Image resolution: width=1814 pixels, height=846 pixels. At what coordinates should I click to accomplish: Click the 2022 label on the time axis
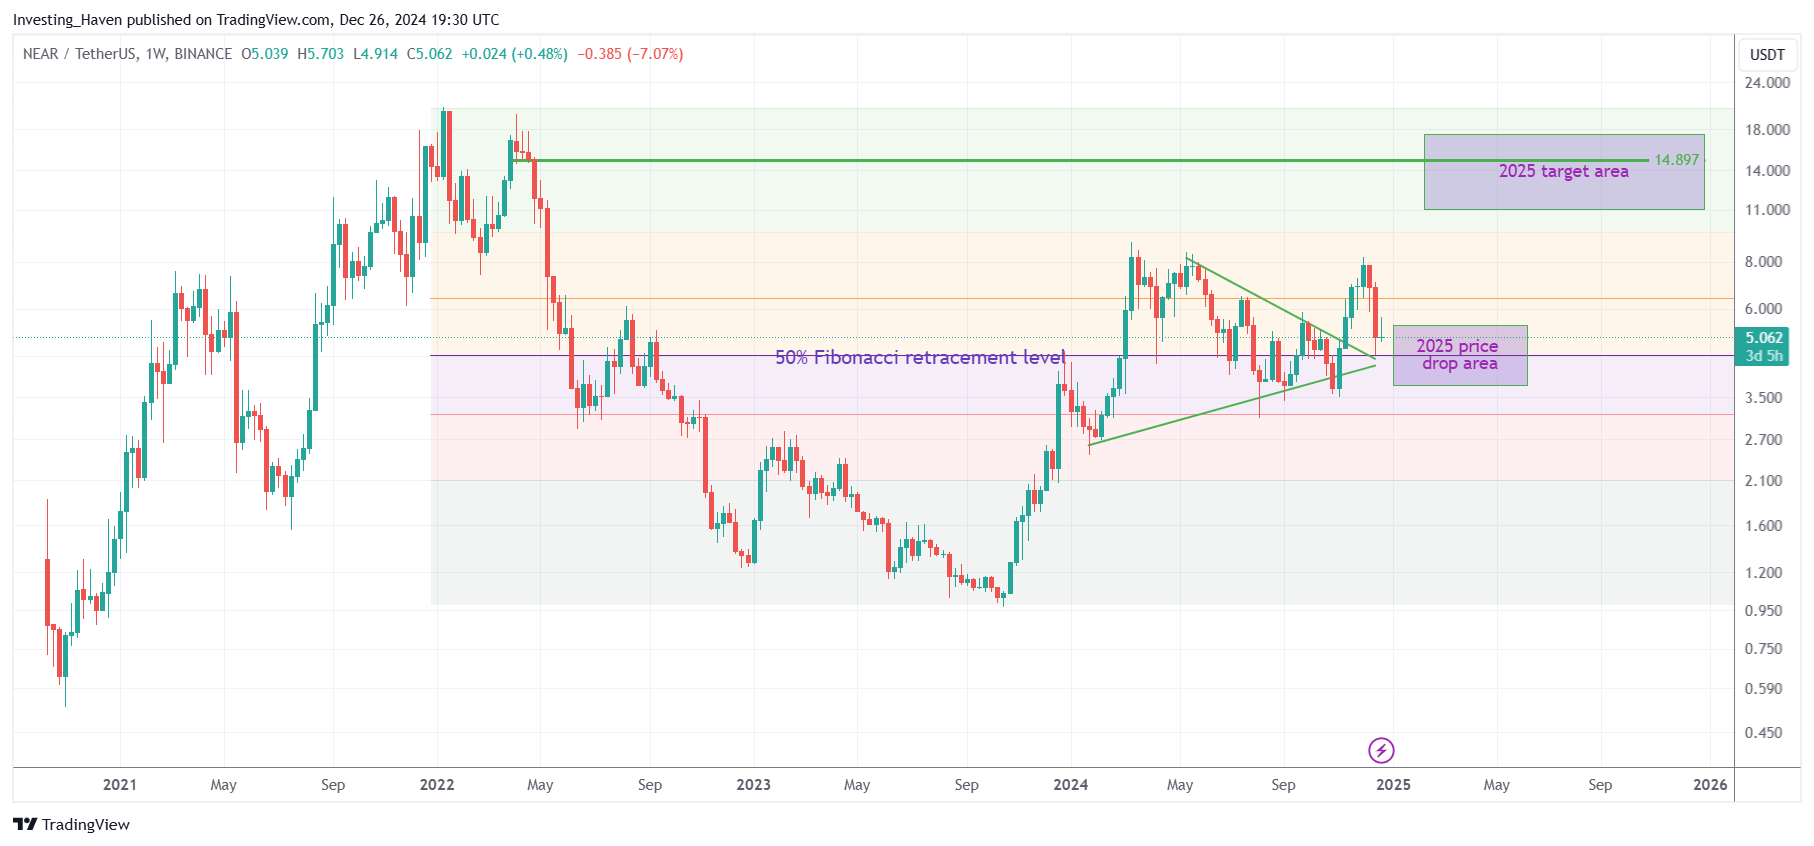[x=437, y=785]
